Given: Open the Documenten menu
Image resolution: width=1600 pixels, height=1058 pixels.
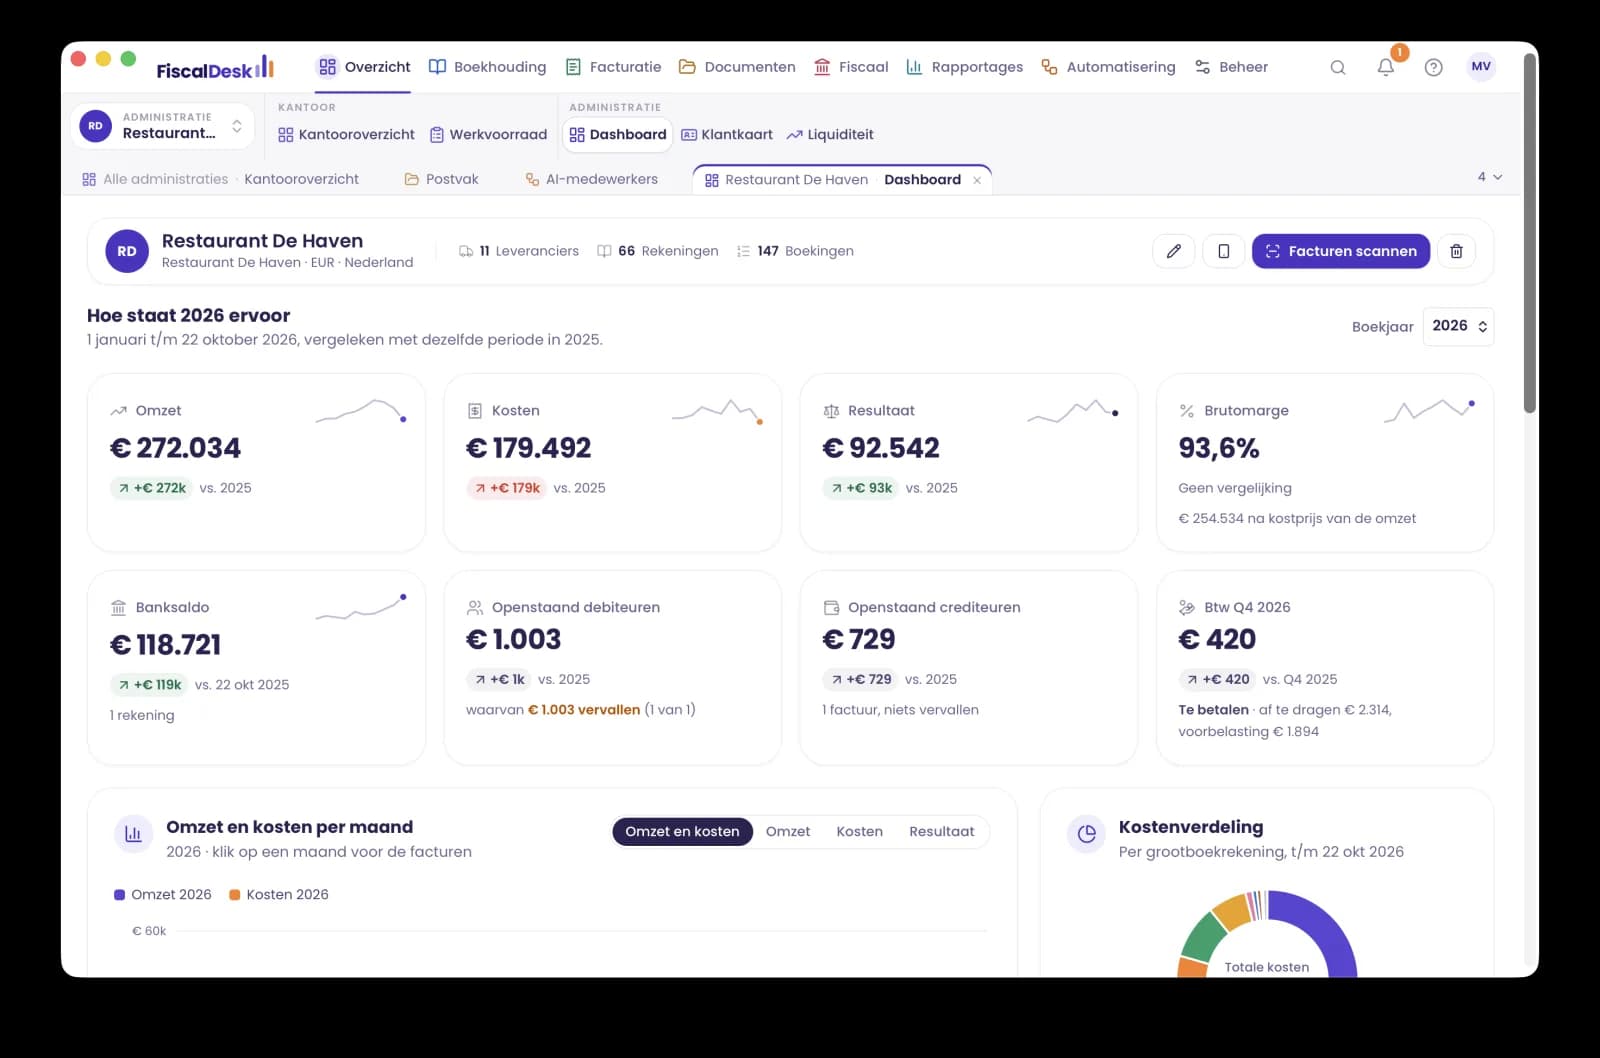Looking at the screenshot, I should pyautogui.click(x=738, y=67).
